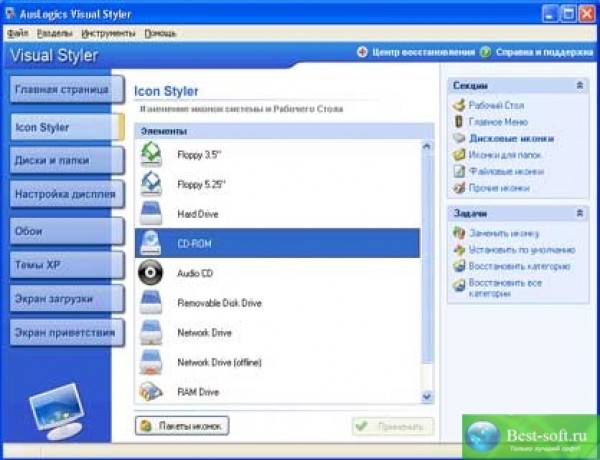Select the Hard Drive icon

point(151,214)
